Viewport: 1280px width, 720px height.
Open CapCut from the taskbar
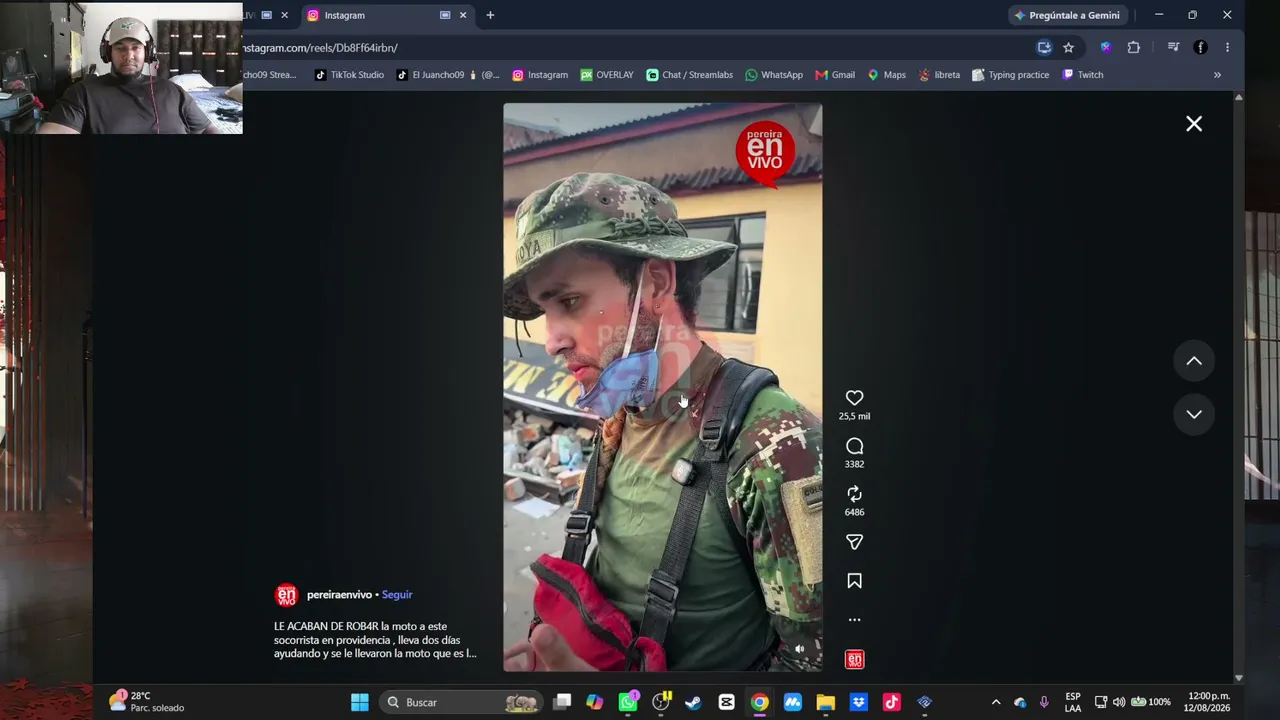727,702
